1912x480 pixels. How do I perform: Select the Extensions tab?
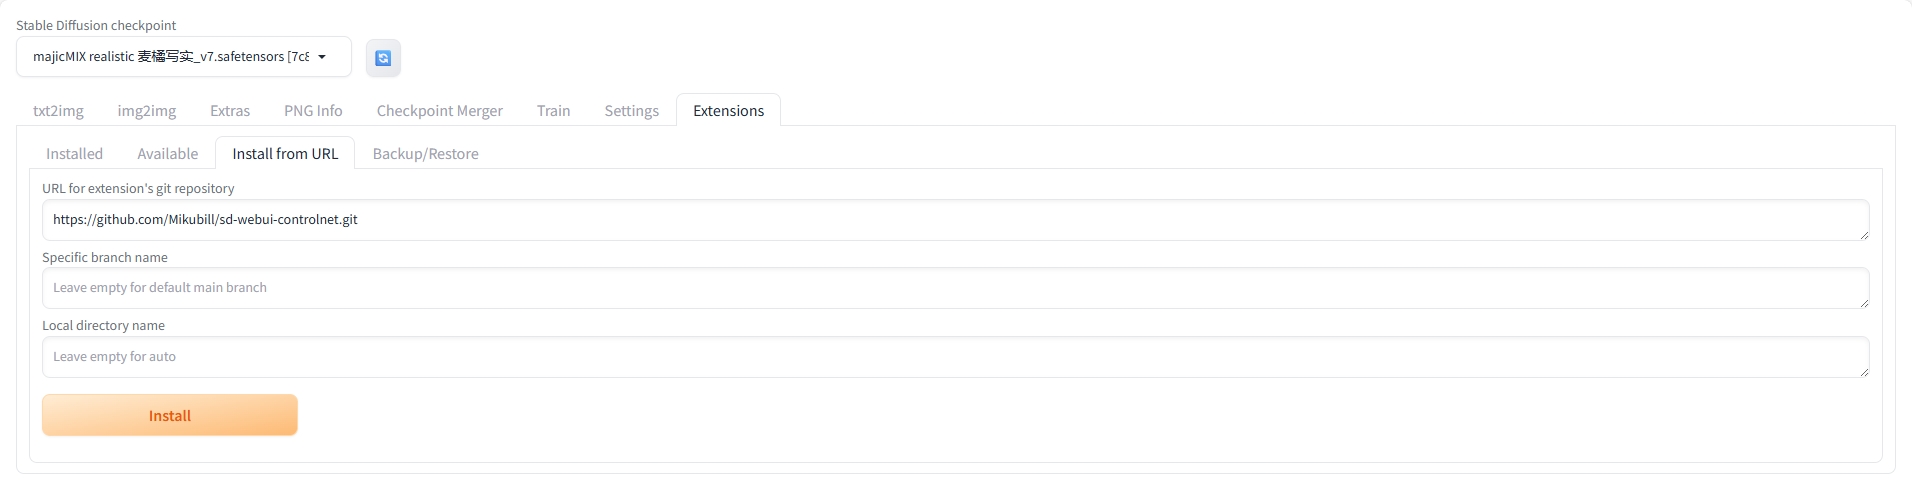coord(728,110)
